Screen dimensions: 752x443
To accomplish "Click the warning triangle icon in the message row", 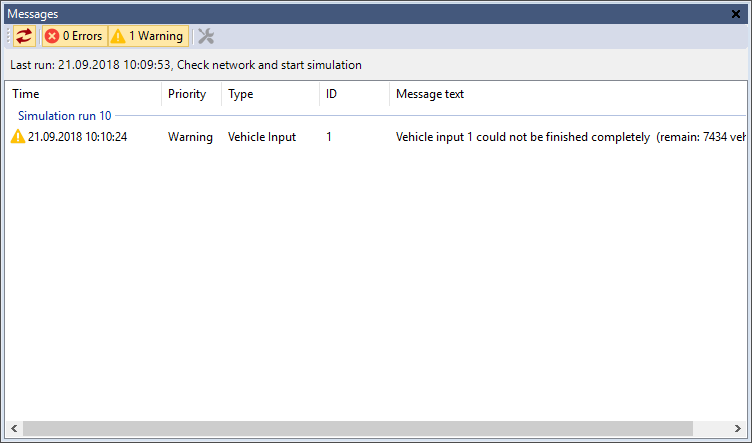I will click(17, 137).
